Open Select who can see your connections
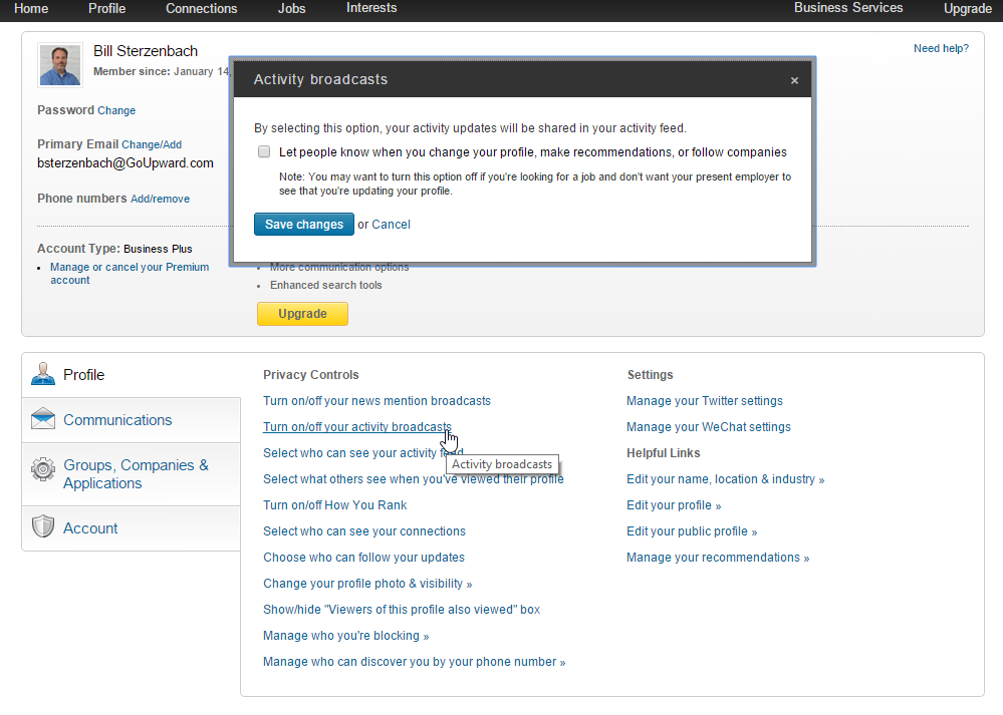The width and height of the screenshot is (1003, 715). click(x=364, y=531)
